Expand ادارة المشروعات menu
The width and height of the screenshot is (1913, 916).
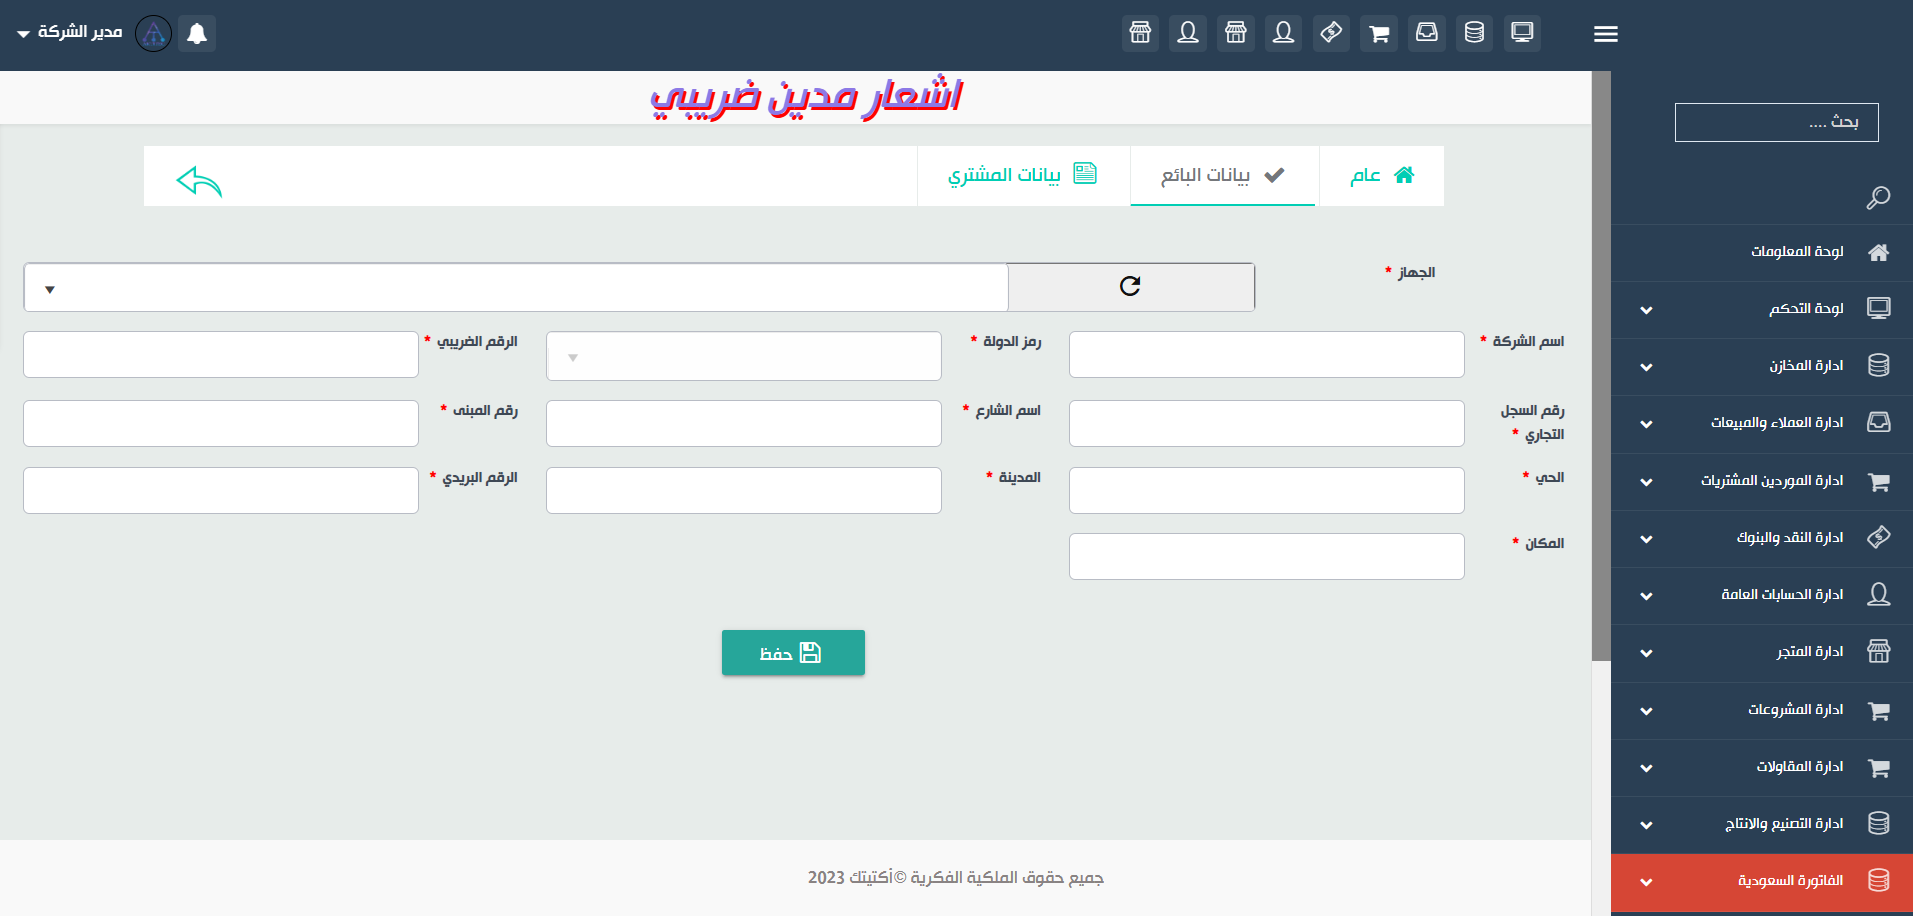pos(1762,710)
